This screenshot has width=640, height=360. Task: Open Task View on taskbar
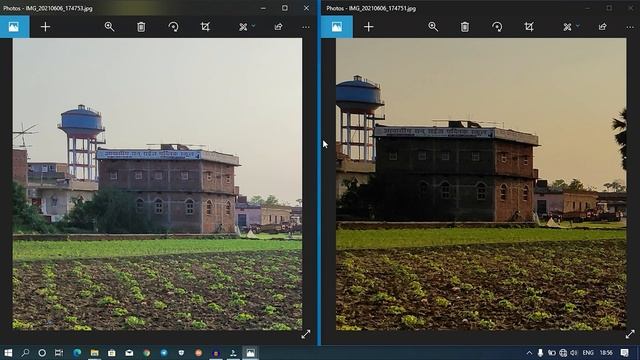59,353
